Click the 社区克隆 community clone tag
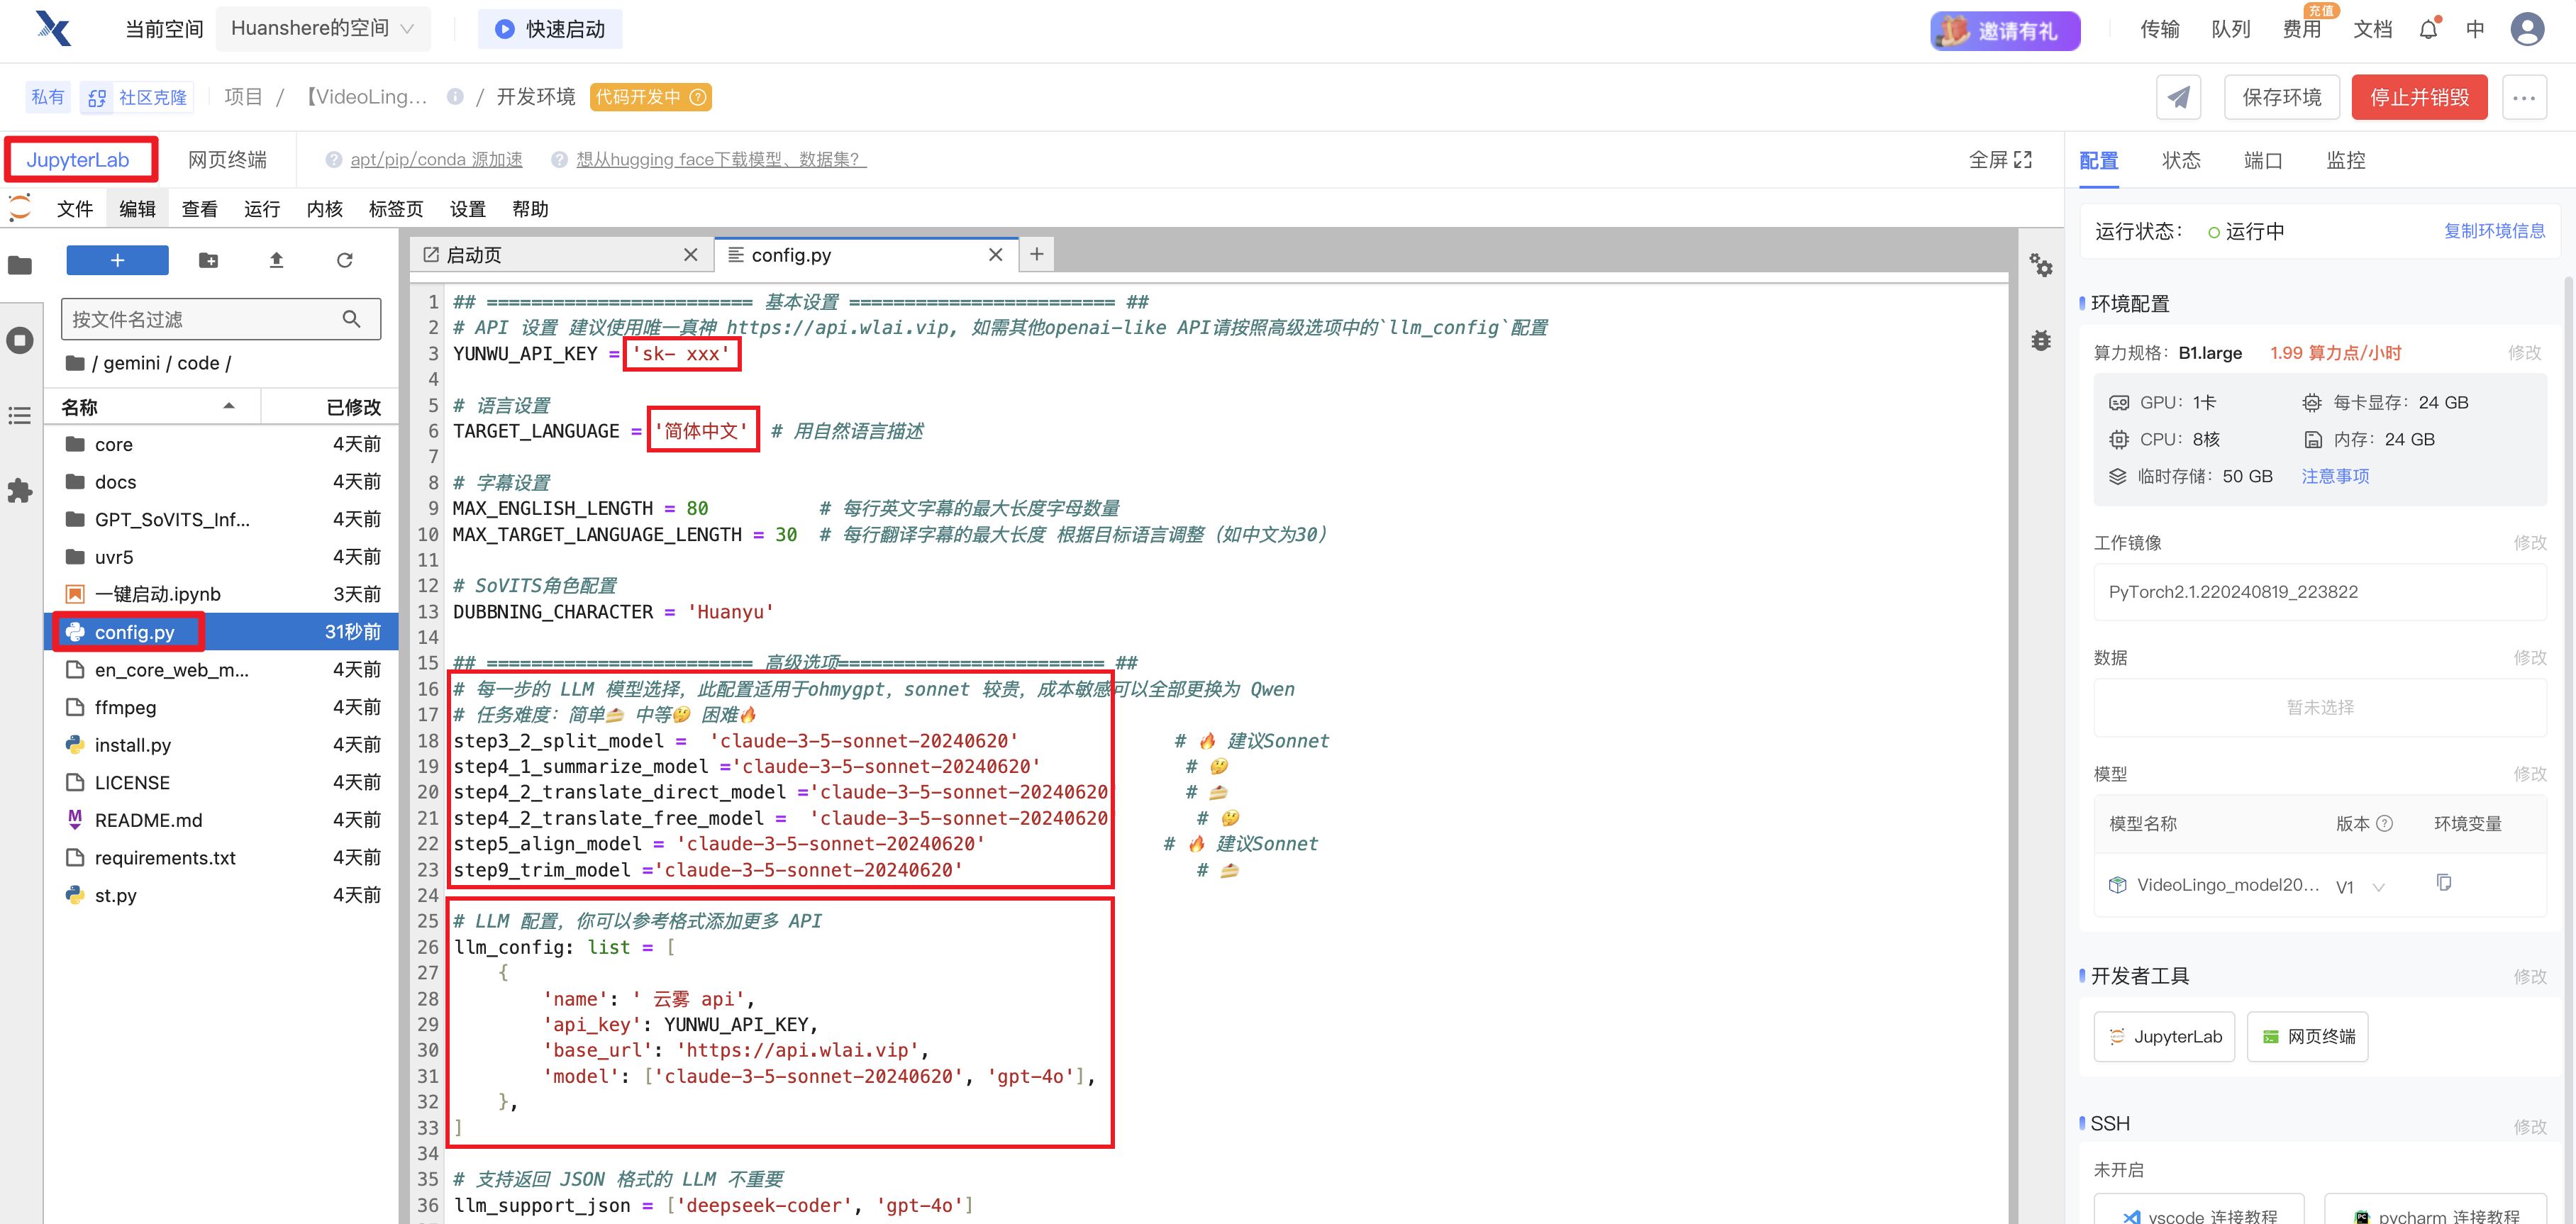2576x1224 pixels. click(x=138, y=97)
